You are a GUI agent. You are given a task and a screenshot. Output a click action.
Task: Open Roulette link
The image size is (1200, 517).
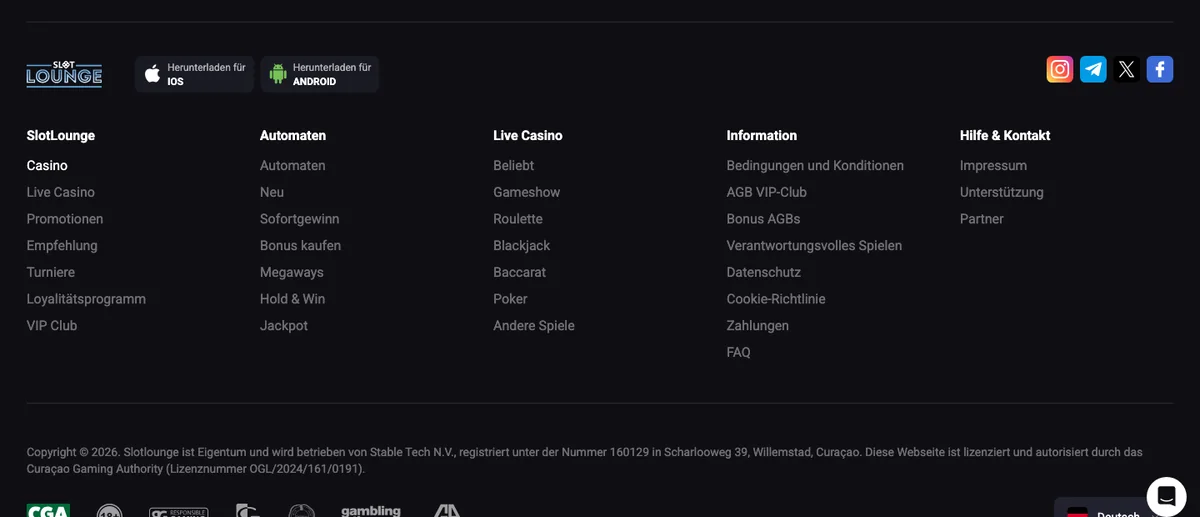518,219
